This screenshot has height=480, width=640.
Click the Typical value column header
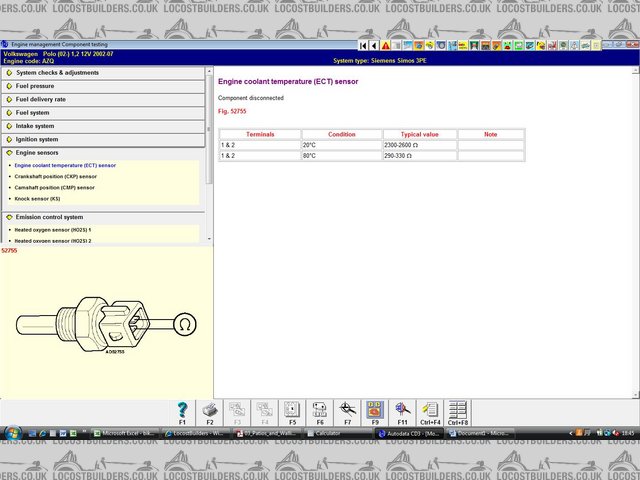(x=420, y=134)
